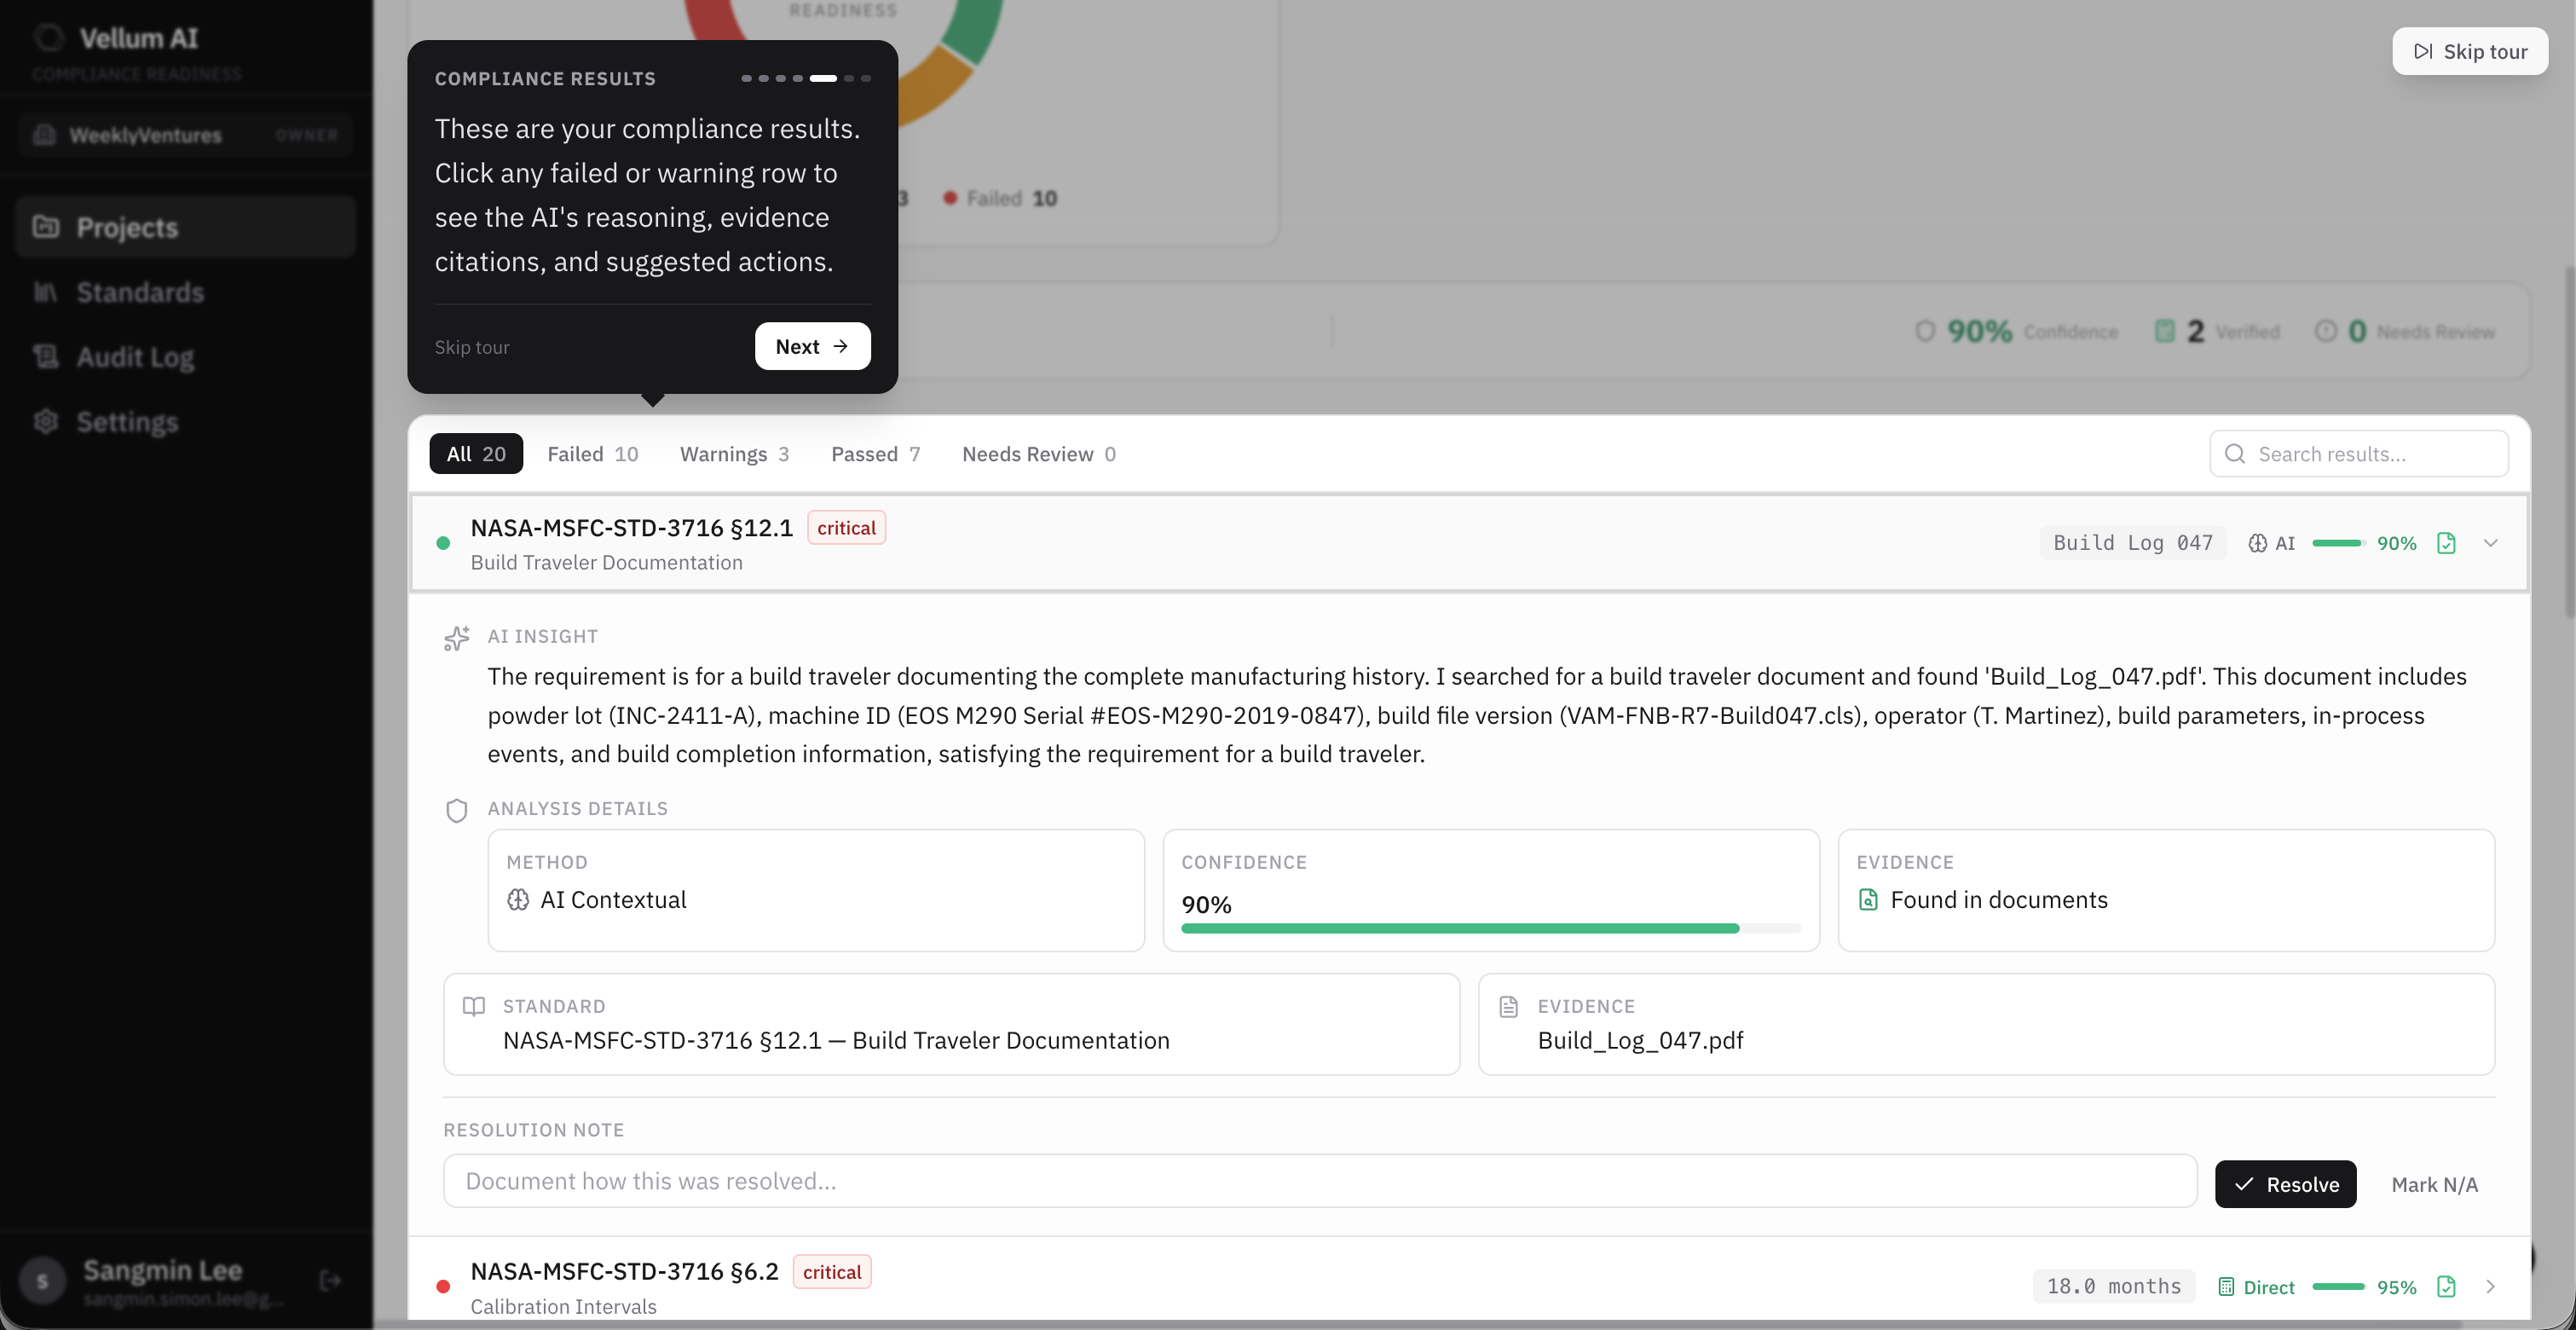Click the Confidence 90% progress bar
Viewport: 2576px width, 1330px height.
pos(1490,929)
